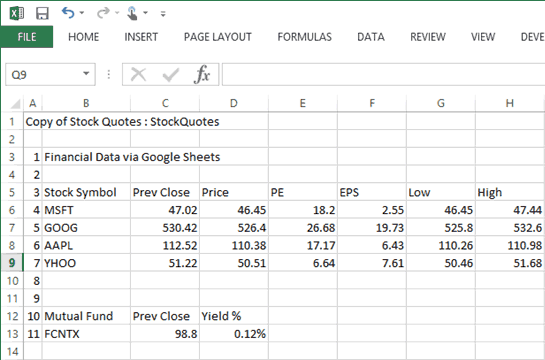Screen dimensions: 545x360
Task: Click the Redo arrow icon
Action: (103, 13)
